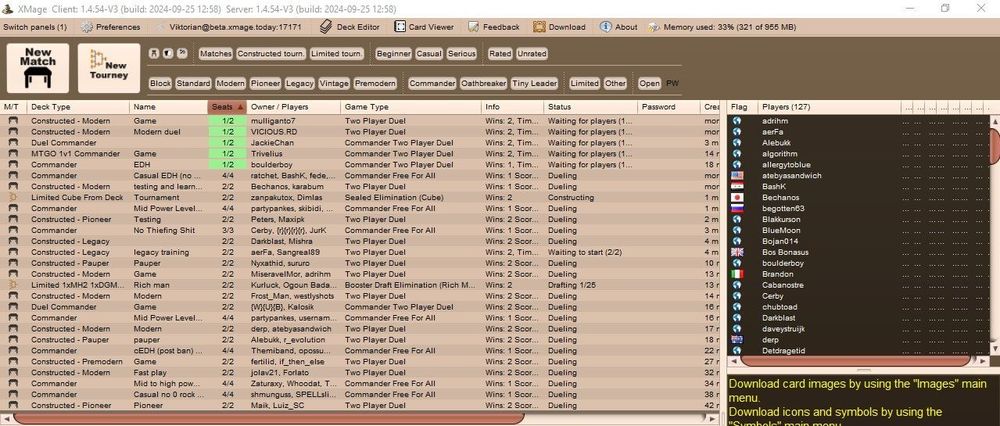Click the Russian flag beside begotten63

click(x=737, y=209)
